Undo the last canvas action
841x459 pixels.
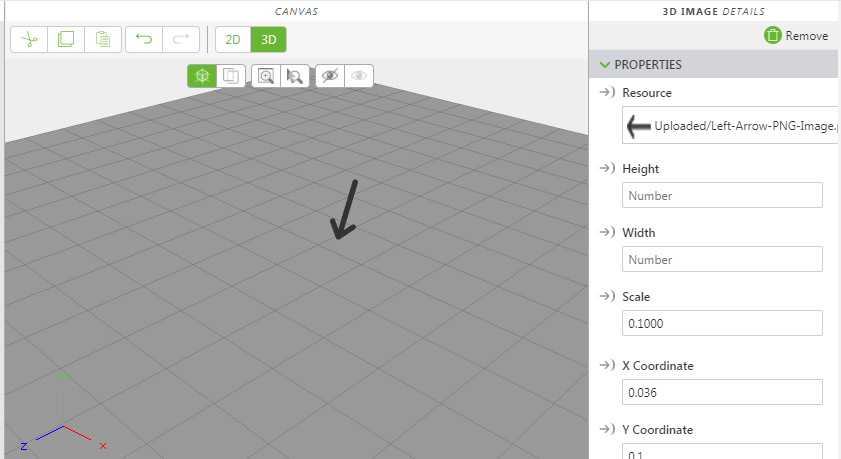coord(144,40)
